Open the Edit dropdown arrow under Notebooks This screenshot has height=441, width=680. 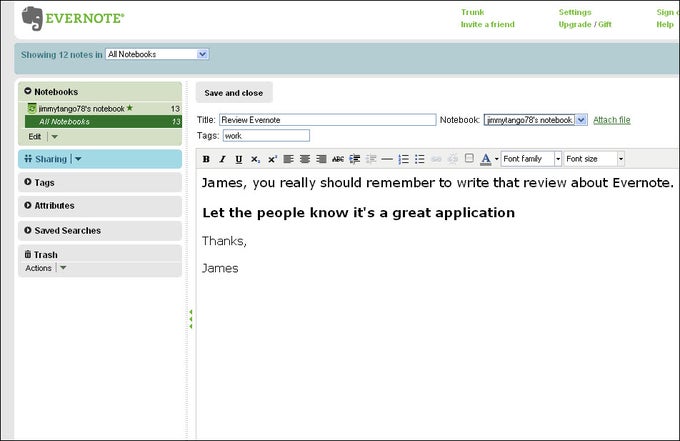point(54,137)
